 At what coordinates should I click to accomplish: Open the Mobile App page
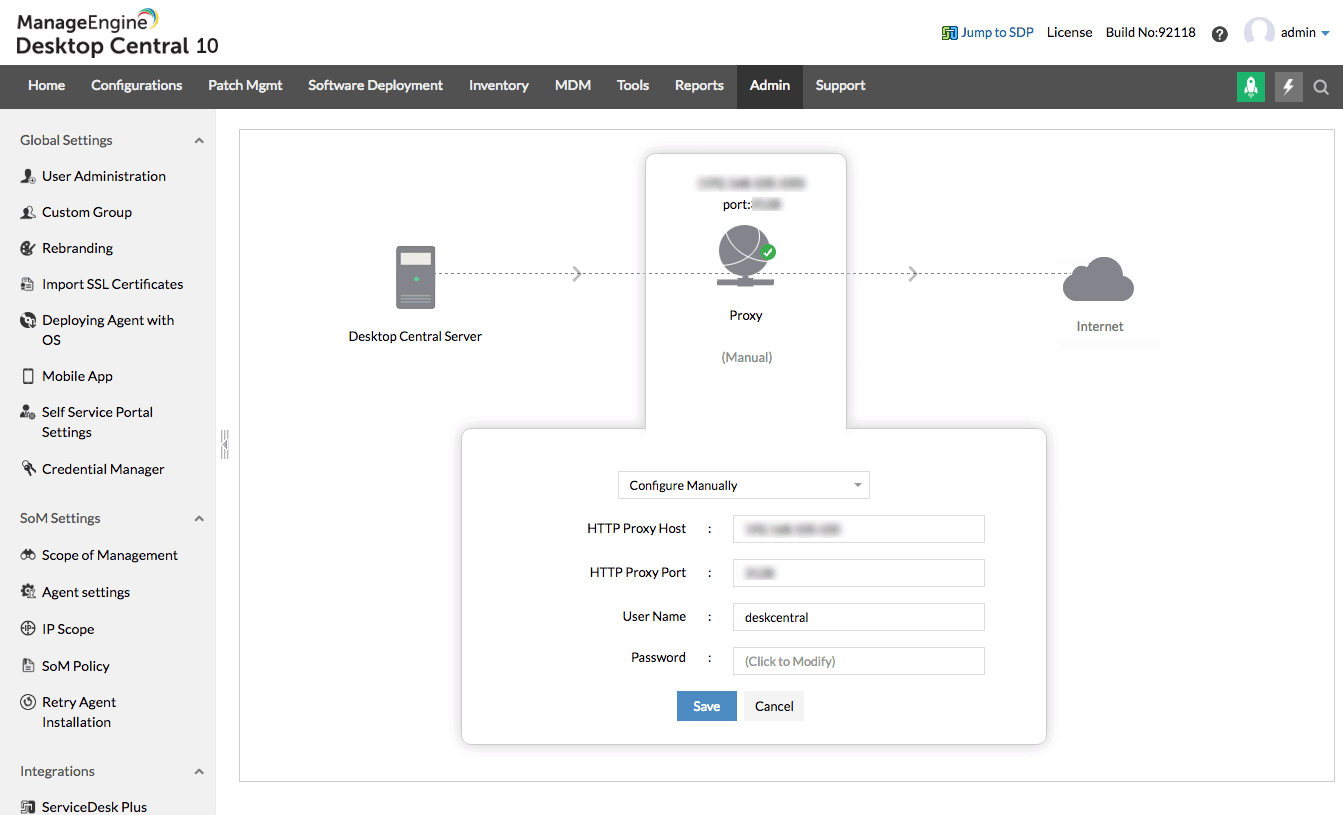coord(77,377)
